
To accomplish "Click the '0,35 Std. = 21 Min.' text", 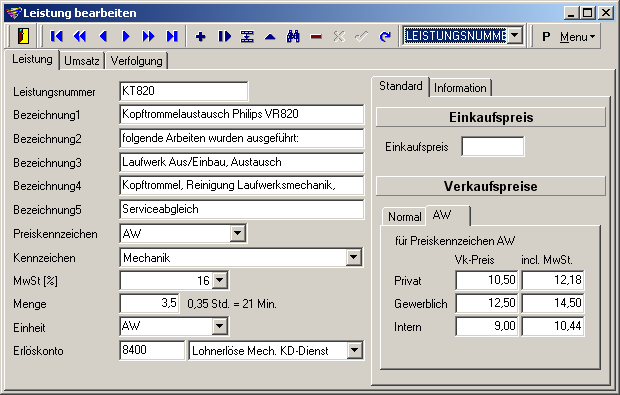I will [x=232, y=304].
